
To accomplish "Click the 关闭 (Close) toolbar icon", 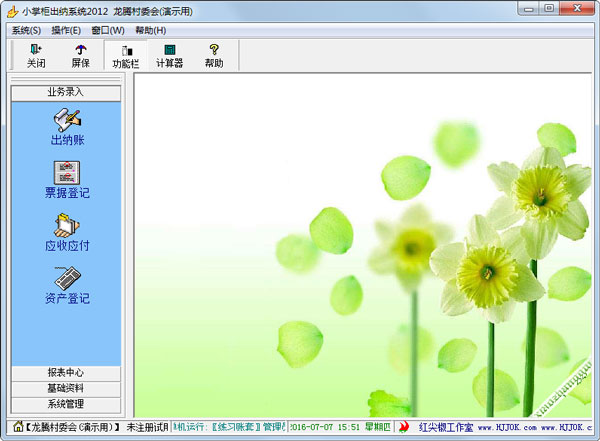I will tap(36, 55).
